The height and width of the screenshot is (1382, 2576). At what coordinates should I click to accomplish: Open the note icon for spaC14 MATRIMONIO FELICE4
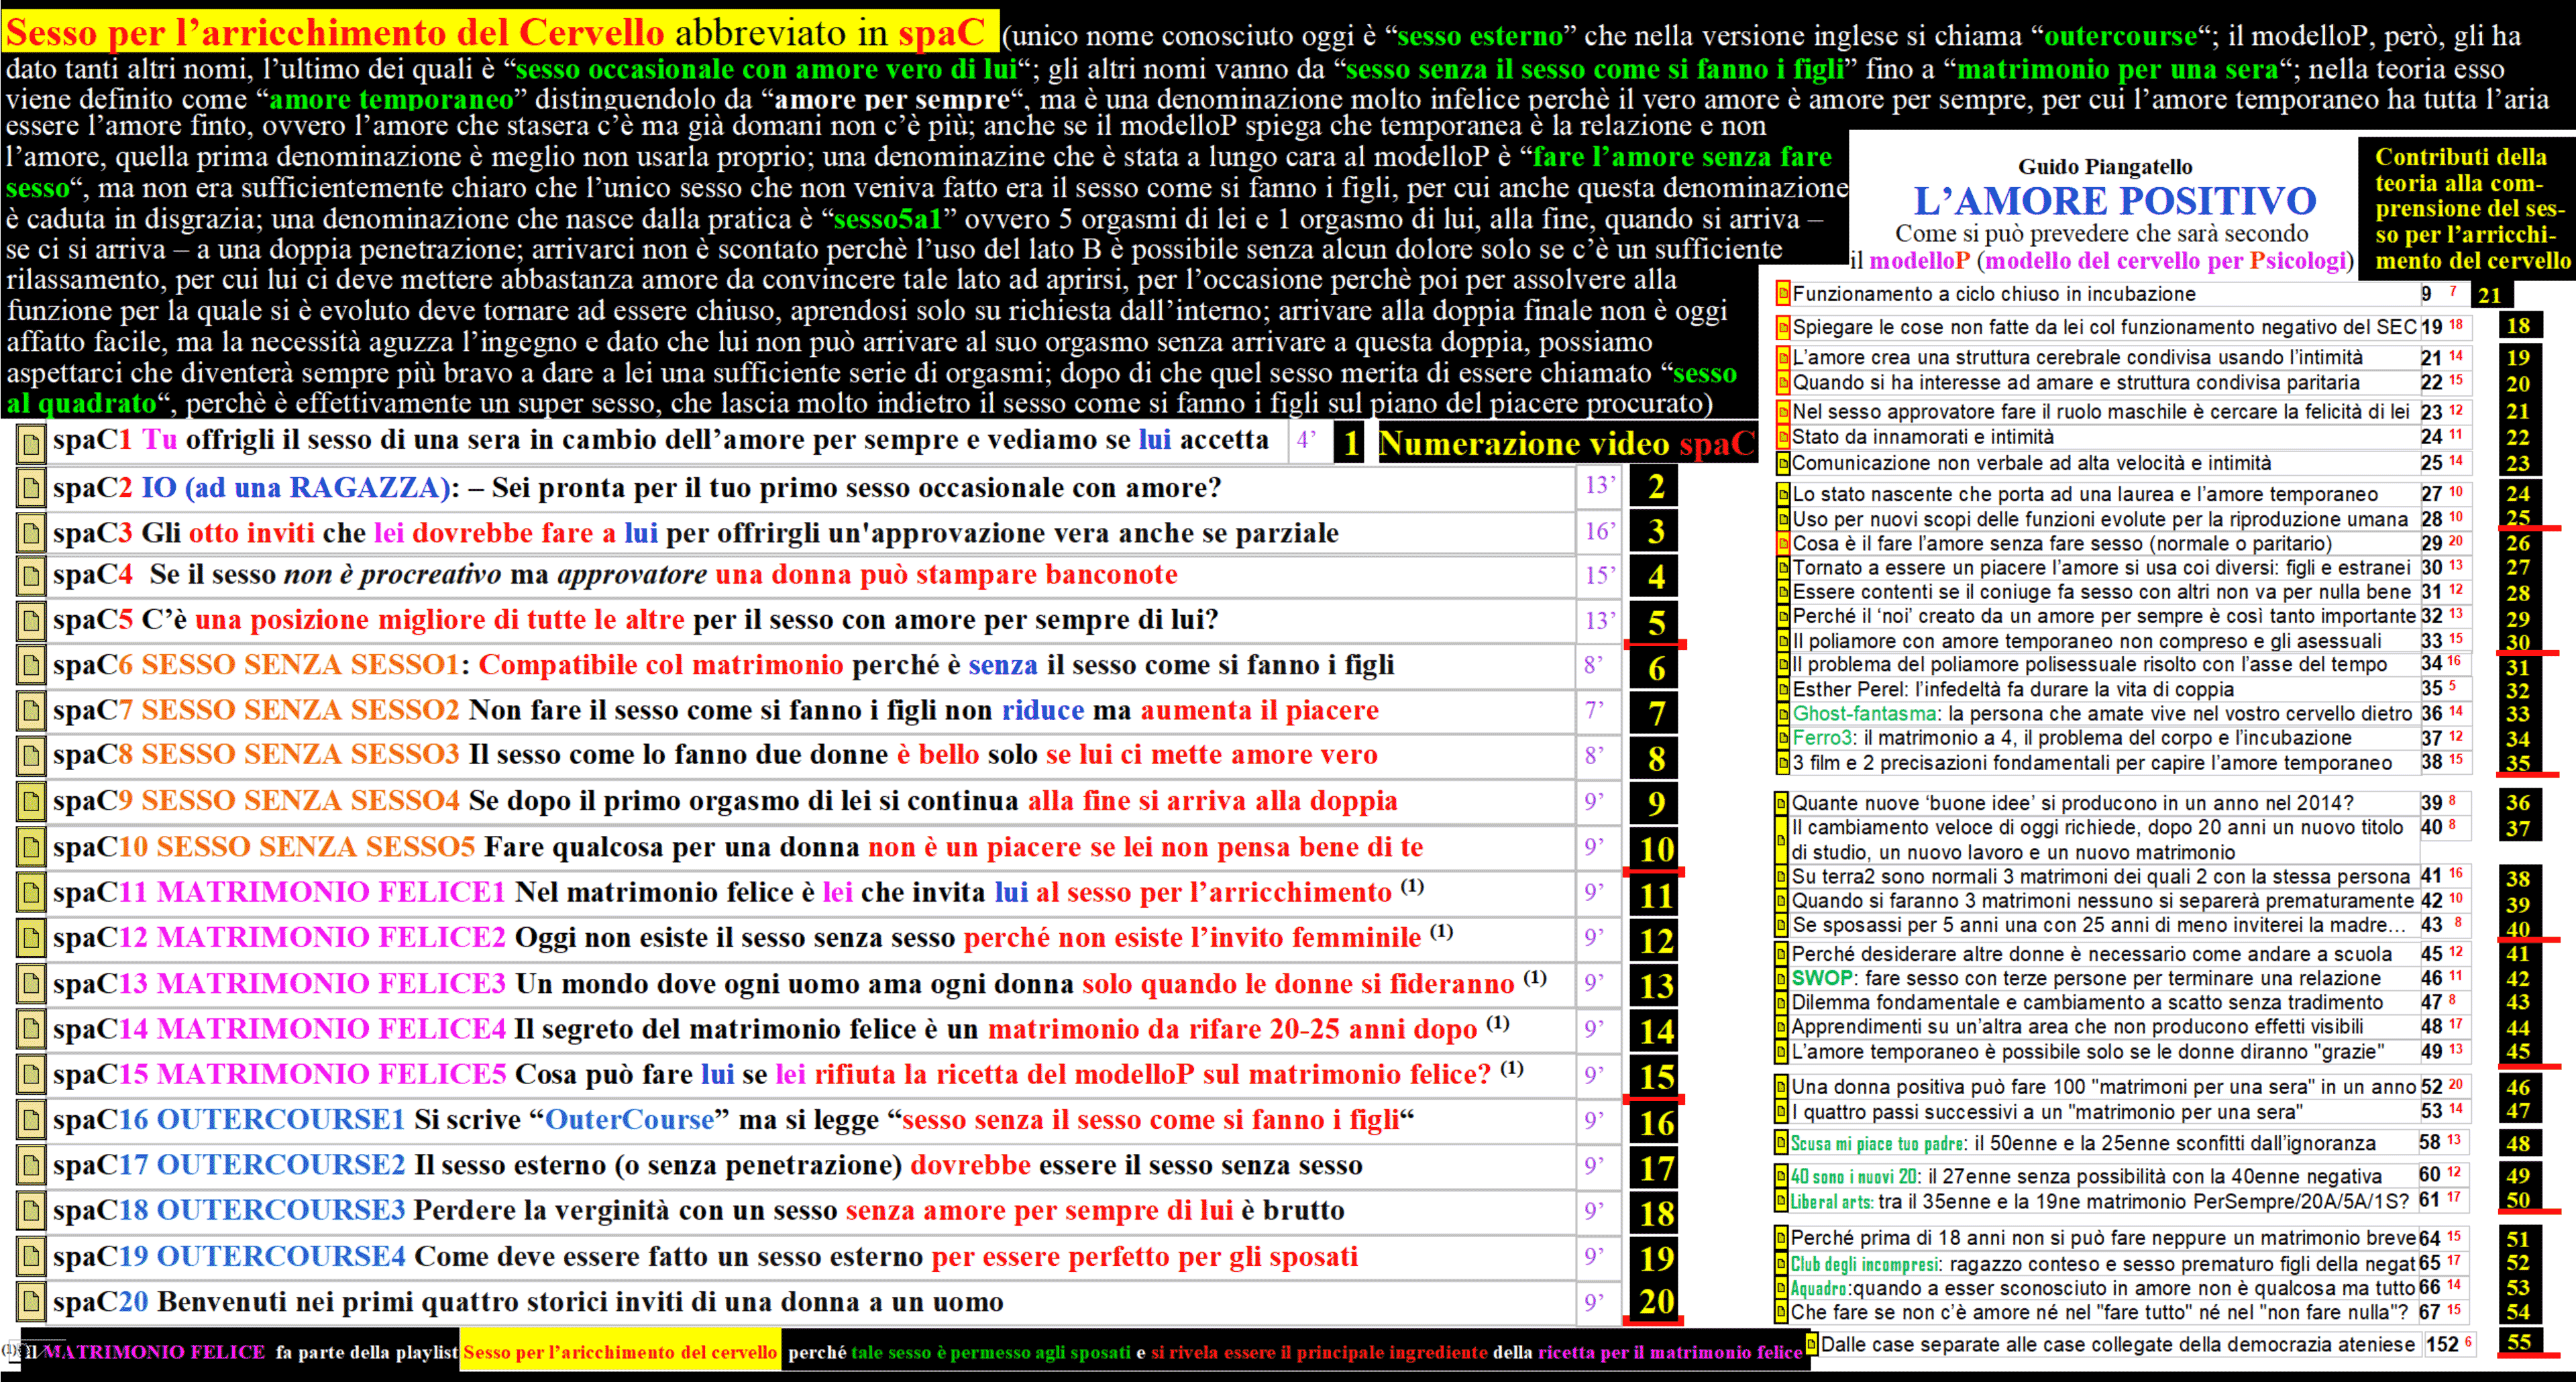(31, 1030)
